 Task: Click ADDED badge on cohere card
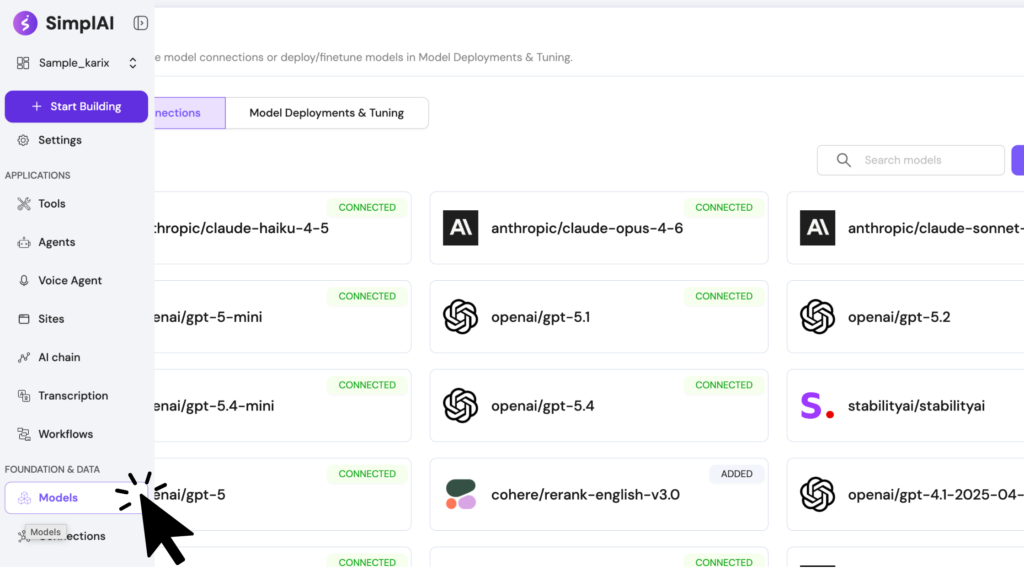point(737,474)
